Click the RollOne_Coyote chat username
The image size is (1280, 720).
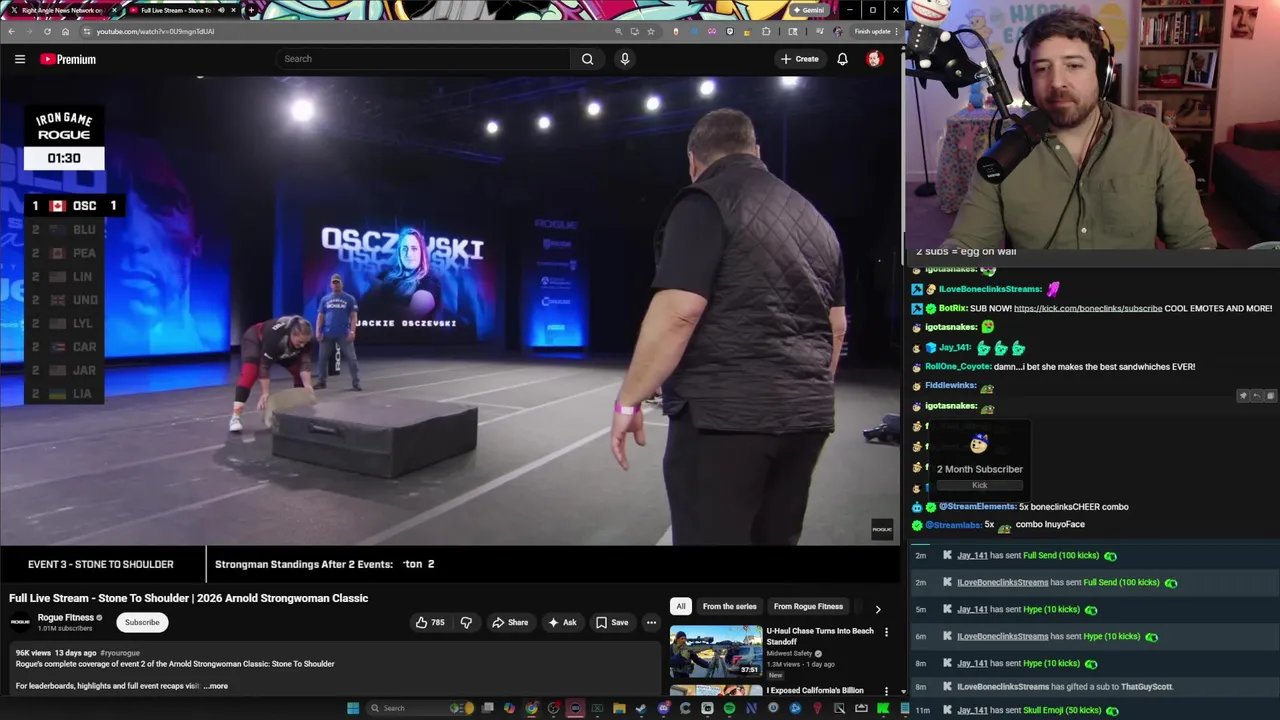(x=957, y=367)
